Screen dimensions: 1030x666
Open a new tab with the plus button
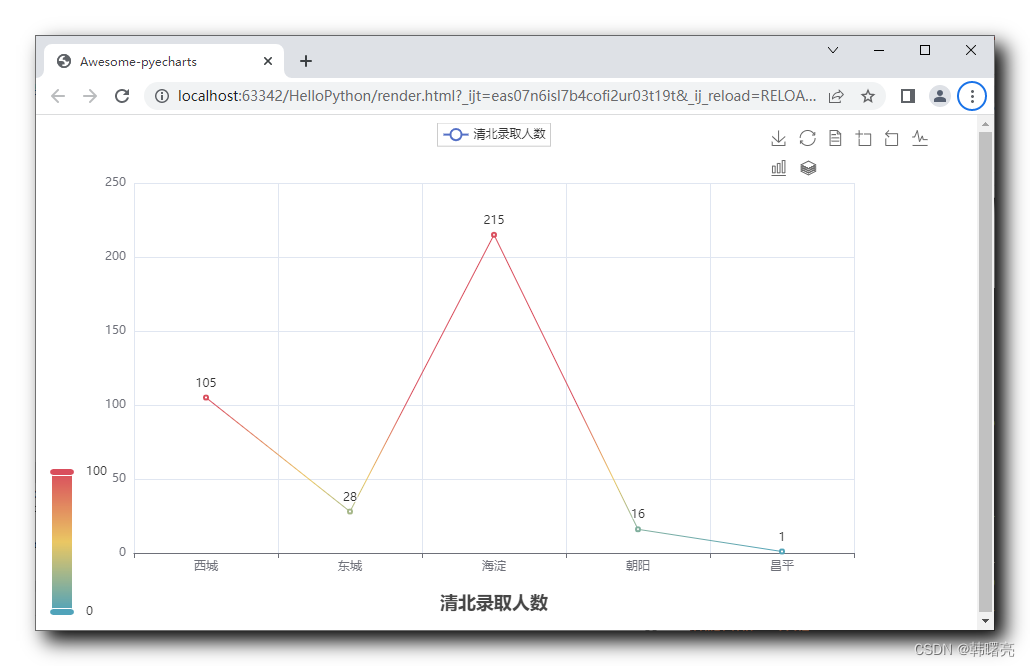point(306,60)
